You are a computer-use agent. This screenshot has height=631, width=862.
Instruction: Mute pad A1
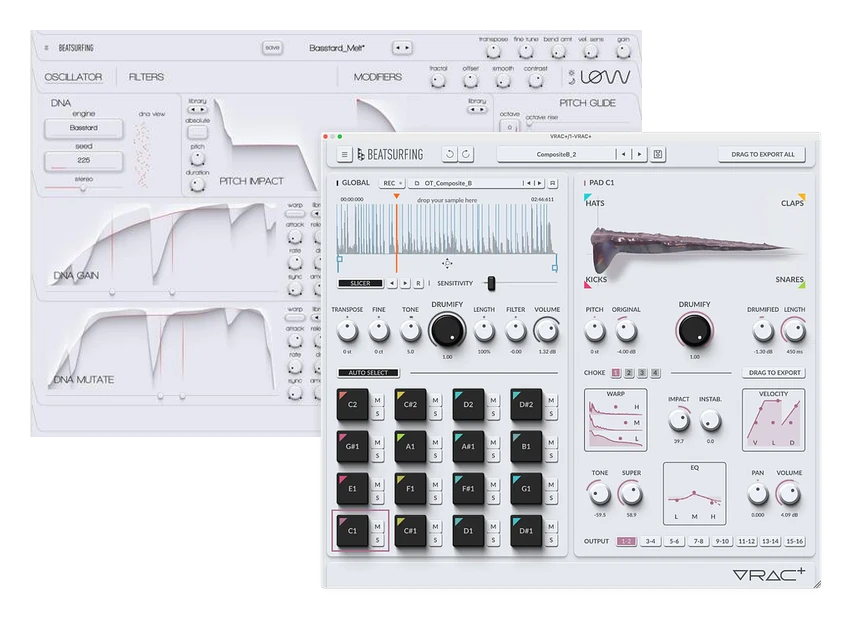pyautogui.click(x=435, y=442)
